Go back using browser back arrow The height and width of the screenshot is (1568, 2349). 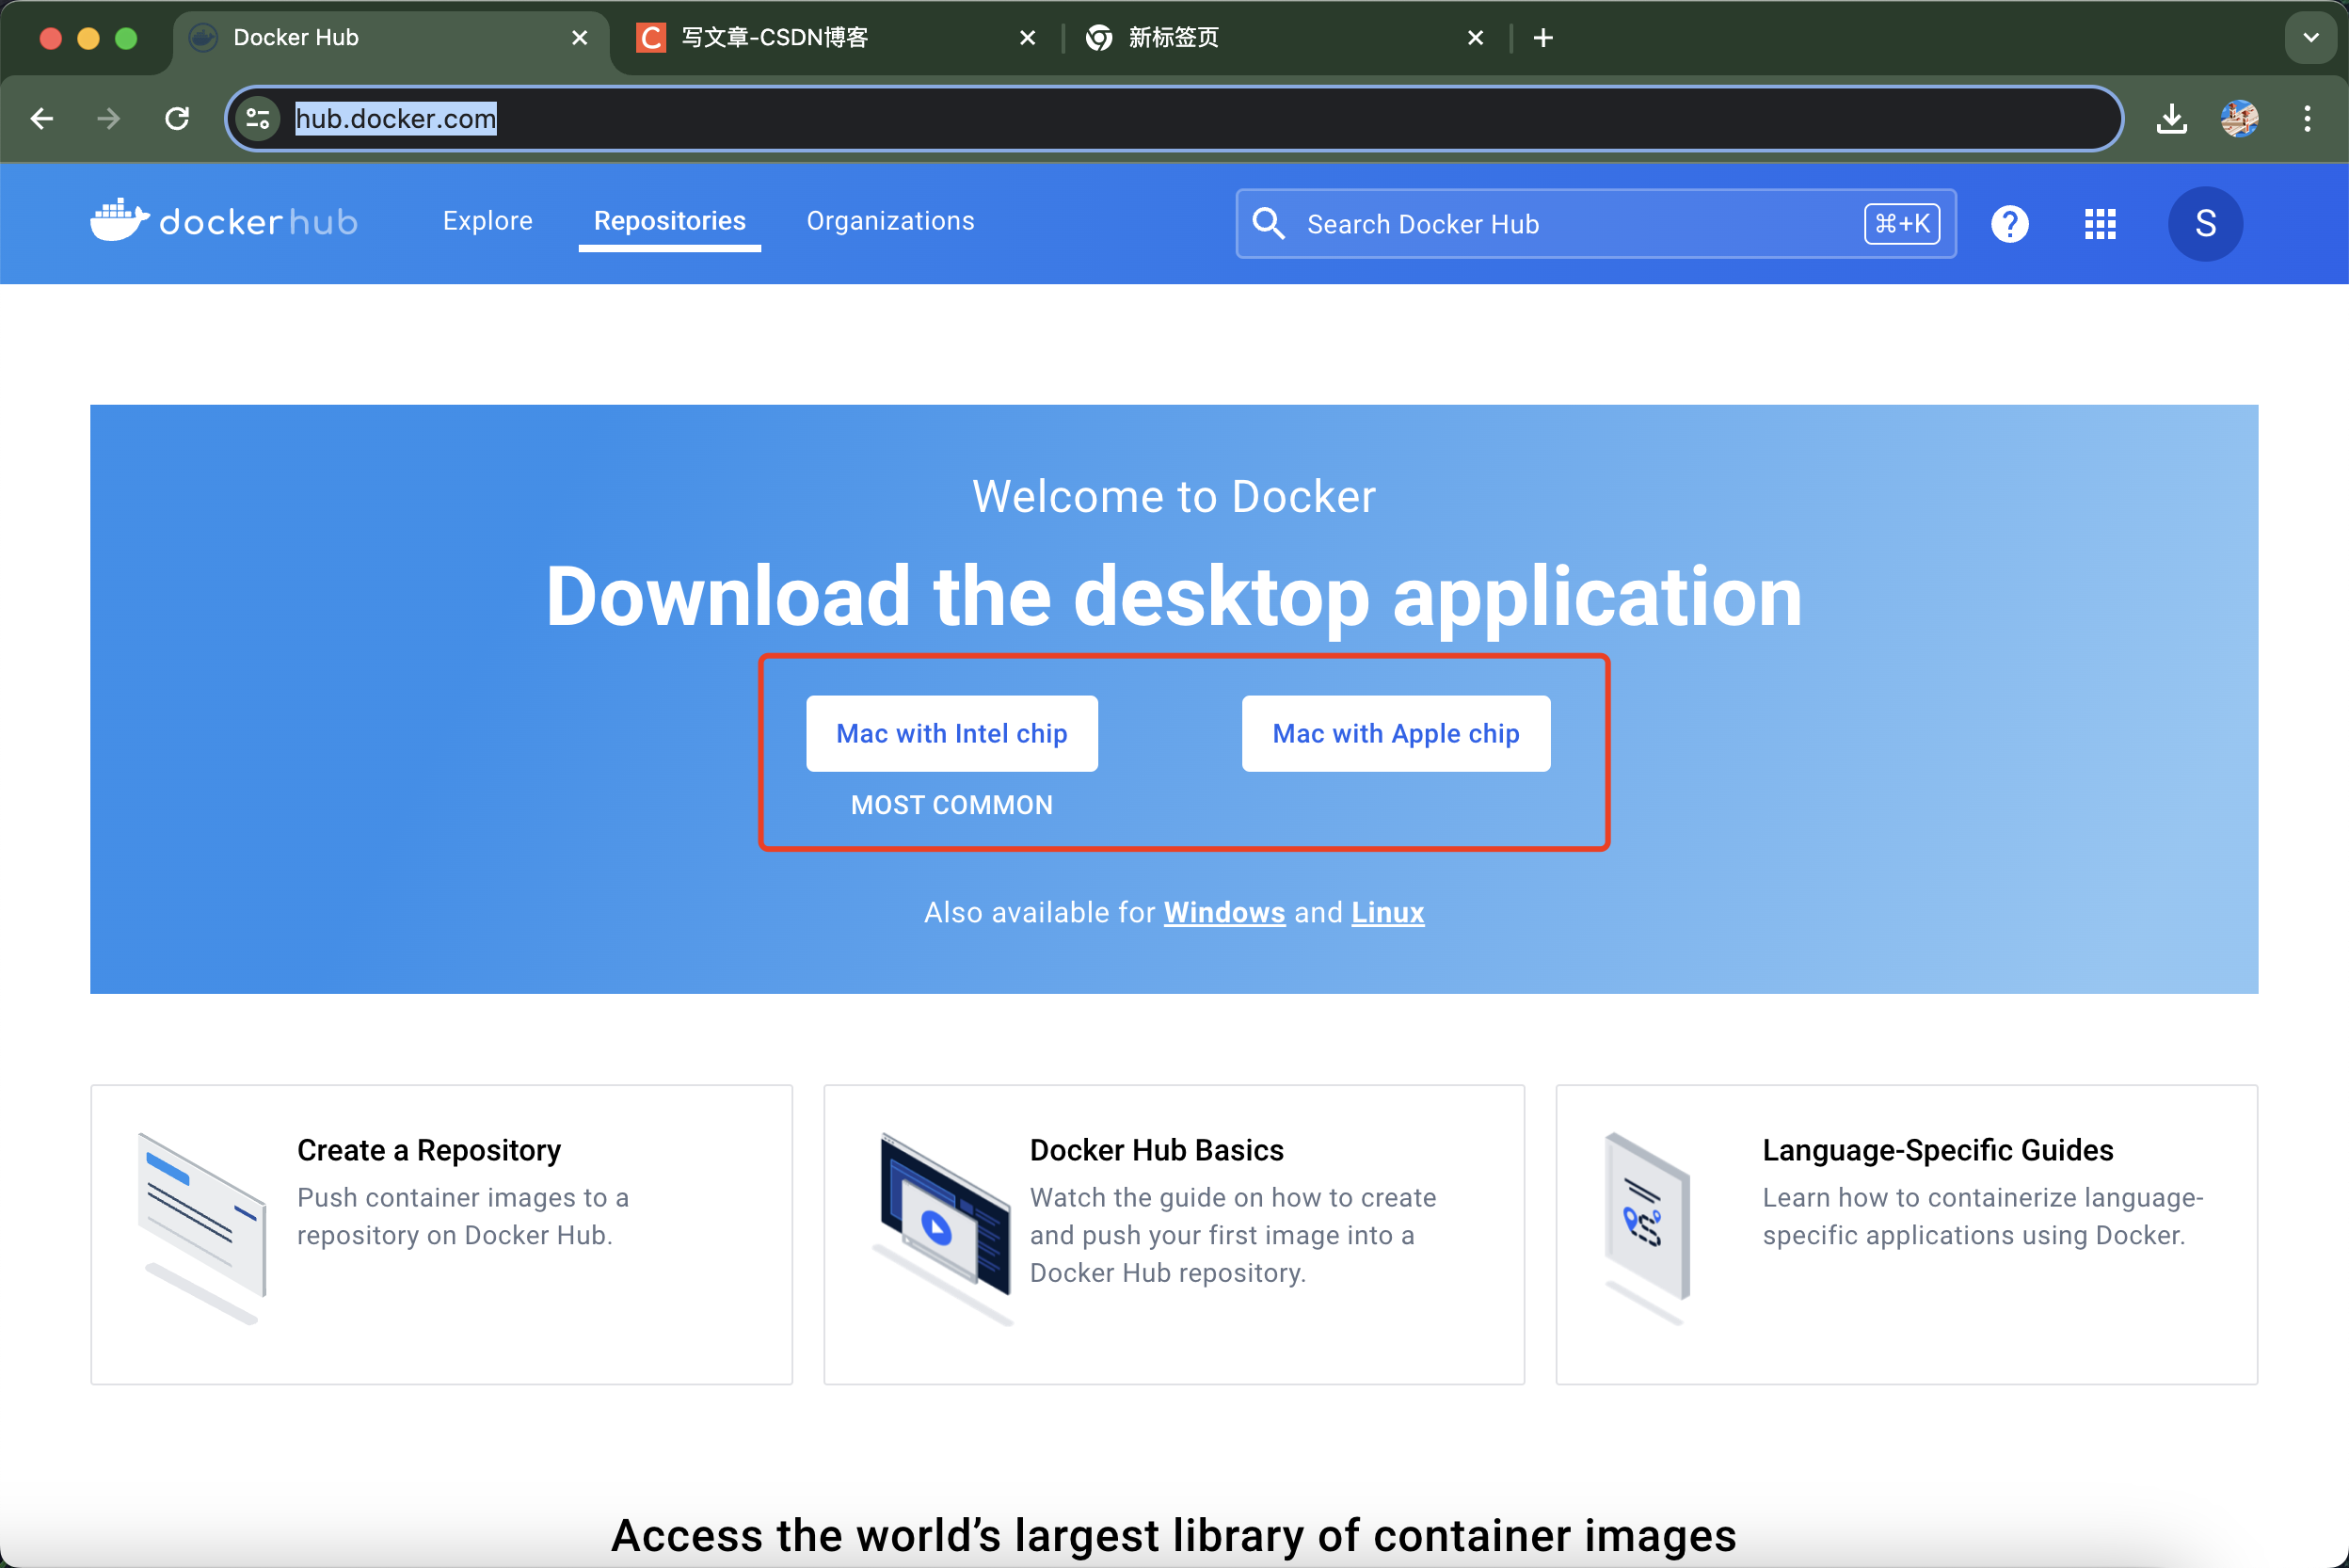[42, 119]
